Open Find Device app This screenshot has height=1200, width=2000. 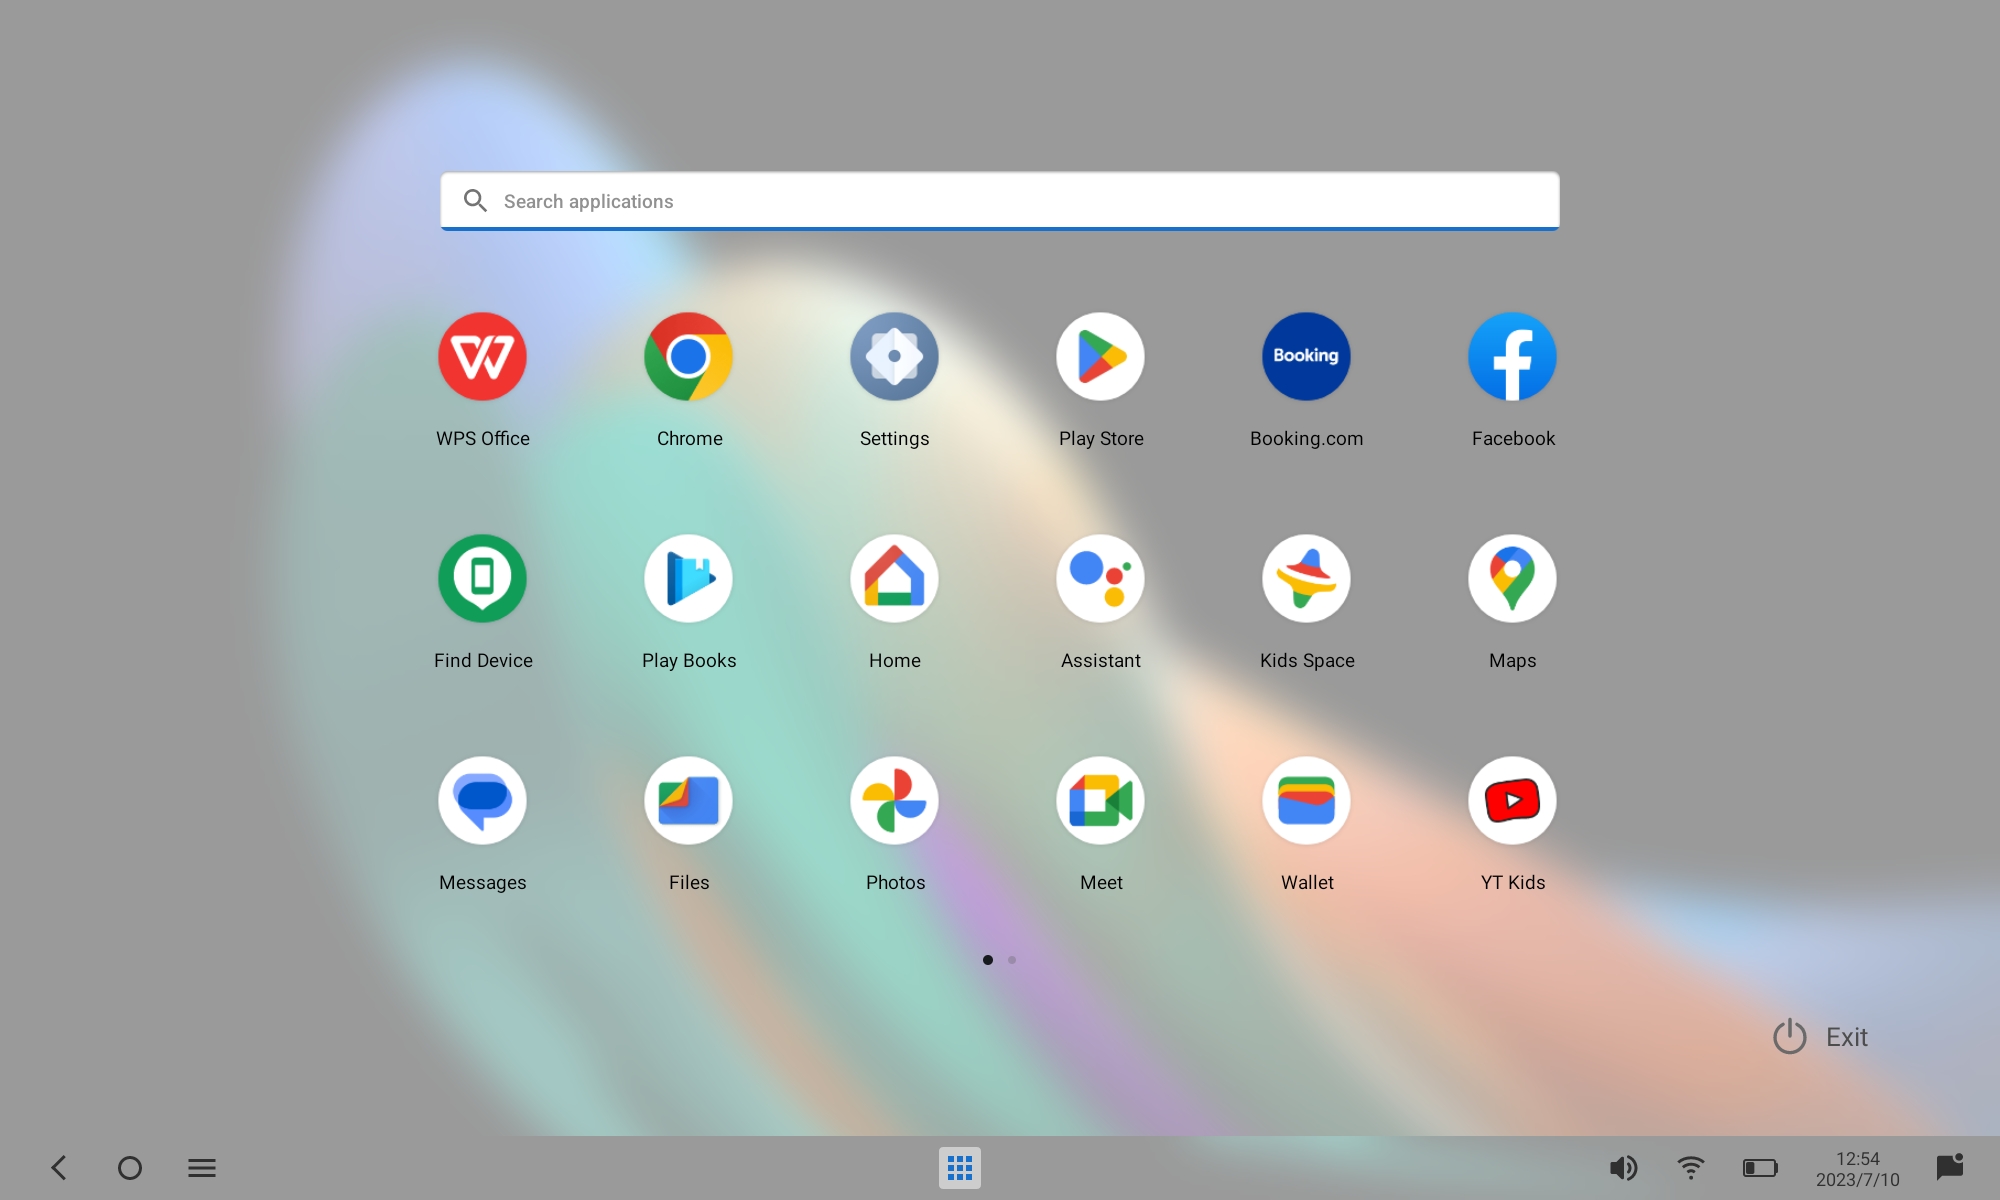(482, 579)
